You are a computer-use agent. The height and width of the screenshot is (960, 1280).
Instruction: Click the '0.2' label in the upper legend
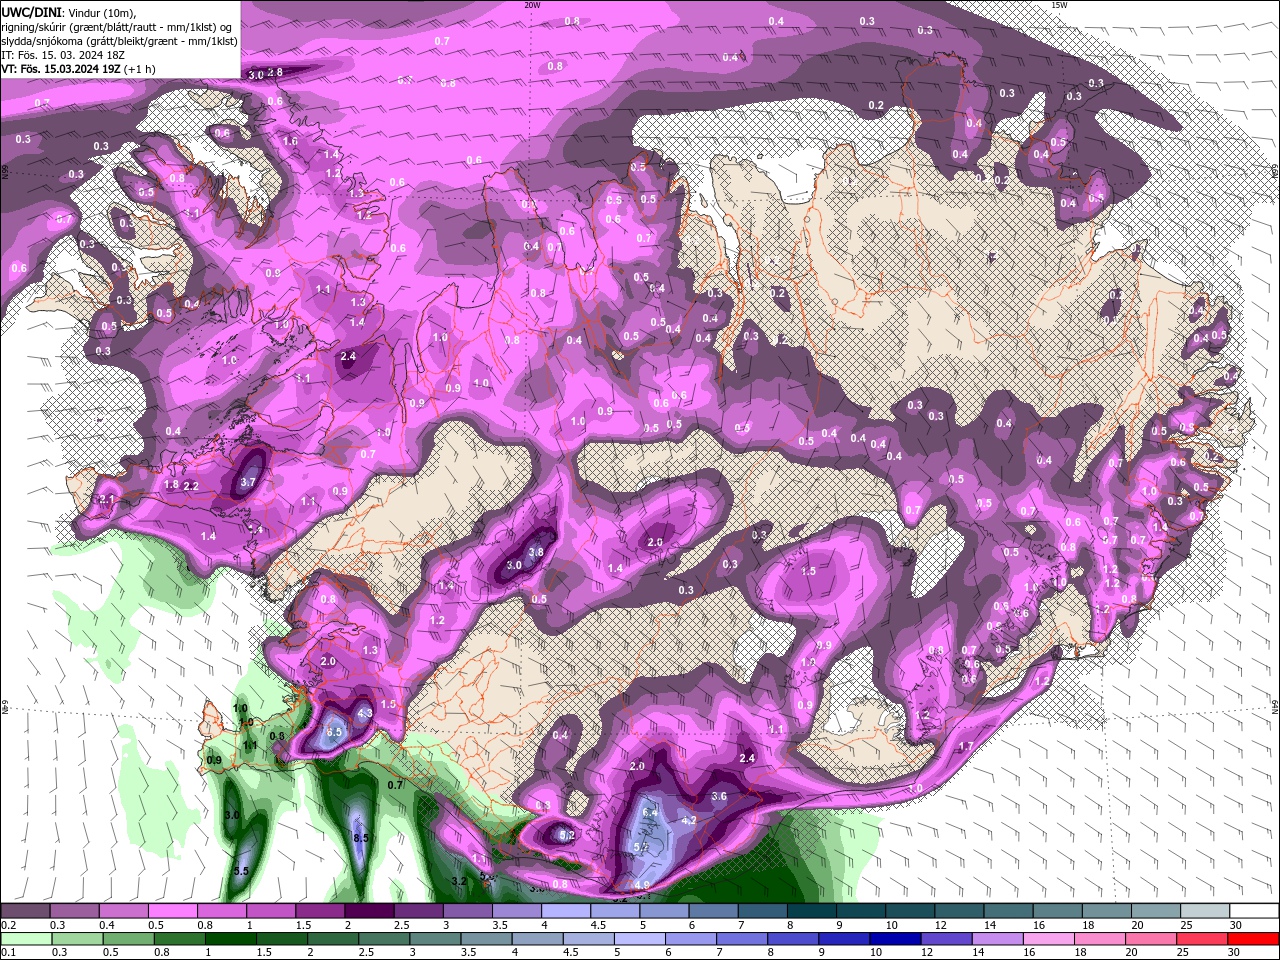coord(8,925)
